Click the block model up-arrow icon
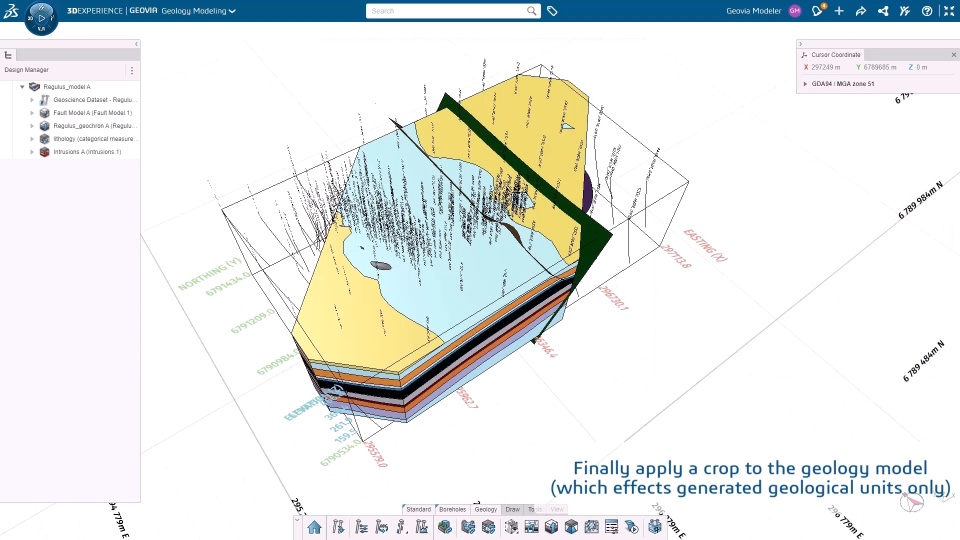Viewport: 960px width, 540px height. pos(551,527)
